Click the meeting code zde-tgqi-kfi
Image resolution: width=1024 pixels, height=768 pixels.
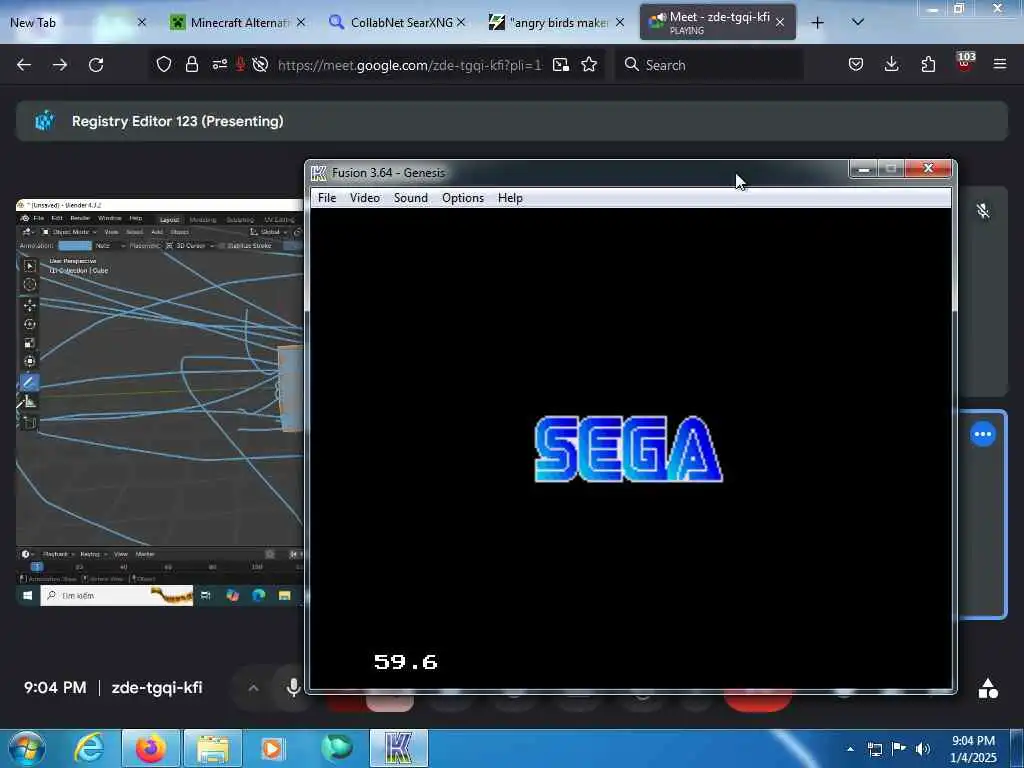coord(157,688)
